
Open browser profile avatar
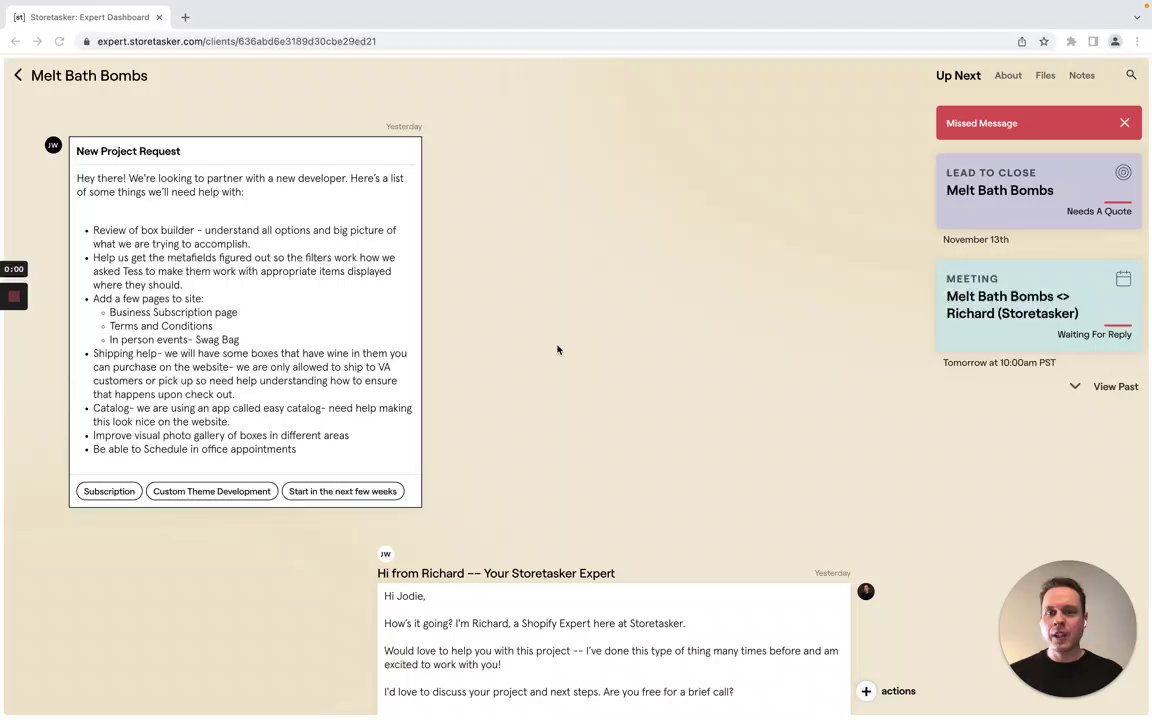point(1115,41)
